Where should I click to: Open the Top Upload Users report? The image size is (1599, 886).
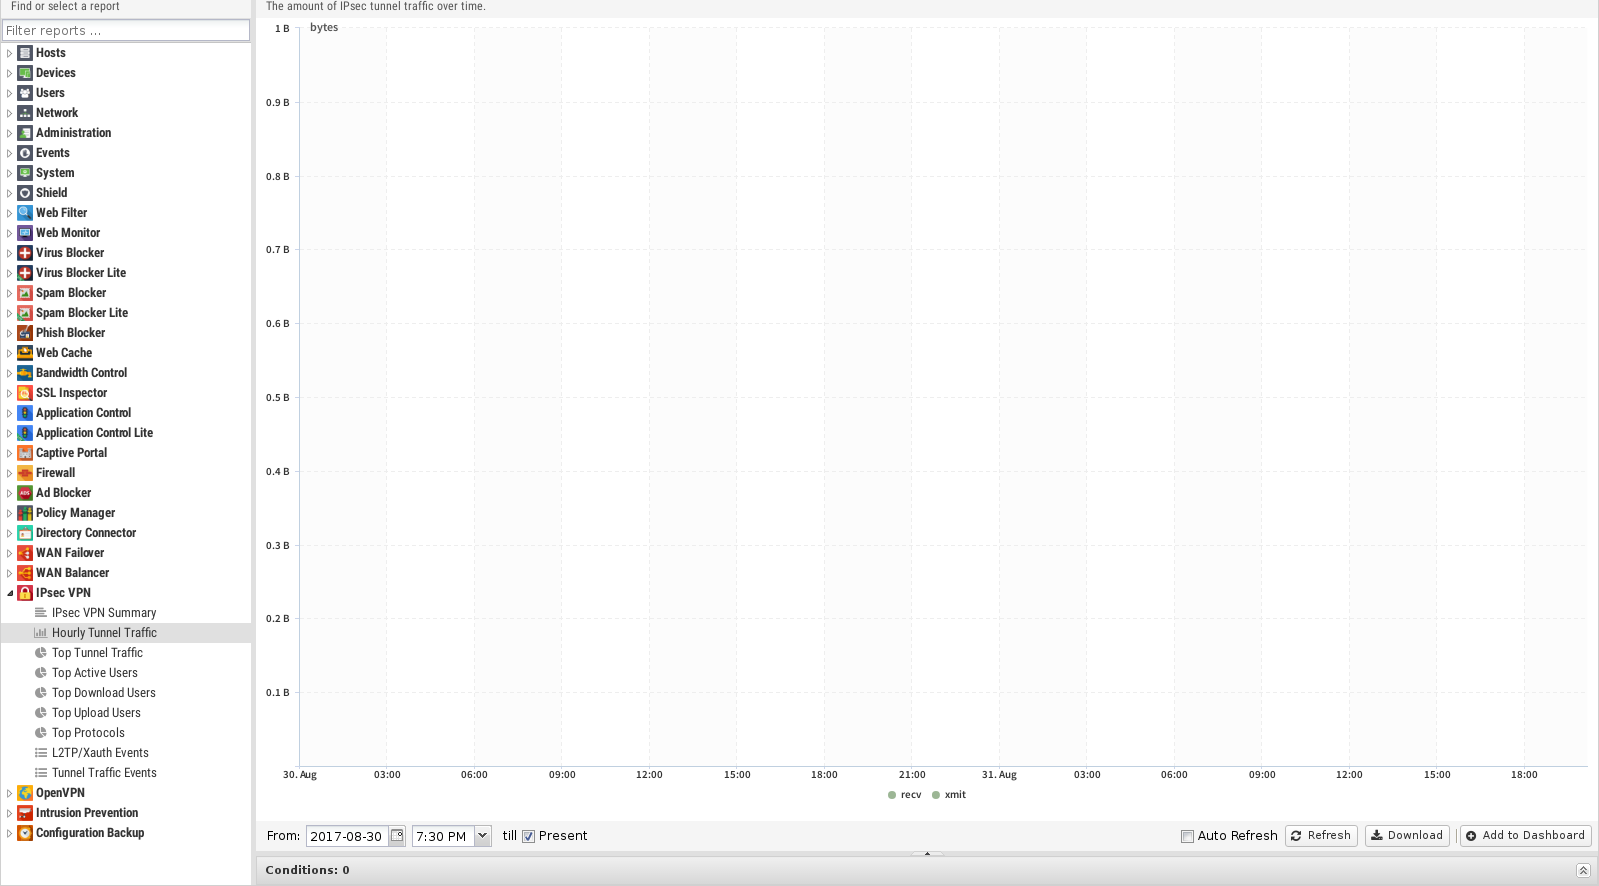tap(96, 713)
